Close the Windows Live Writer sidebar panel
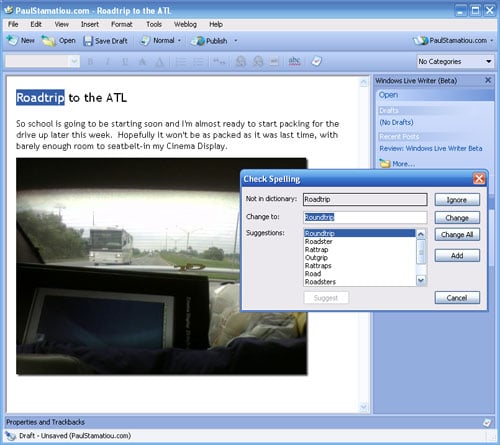500x445 pixels. coord(488,80)
